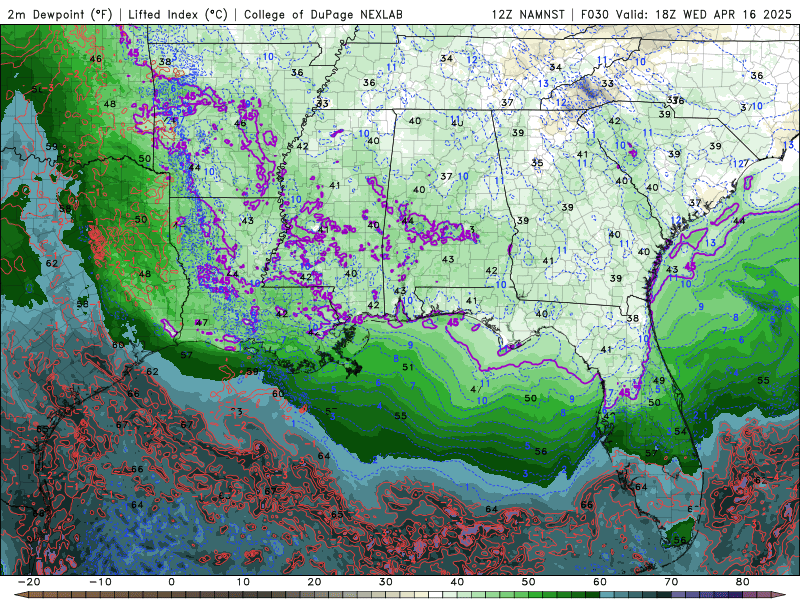Click the "College of DuPage NEXLAB" header text
The image size is (800, 600).
[323, 15]
